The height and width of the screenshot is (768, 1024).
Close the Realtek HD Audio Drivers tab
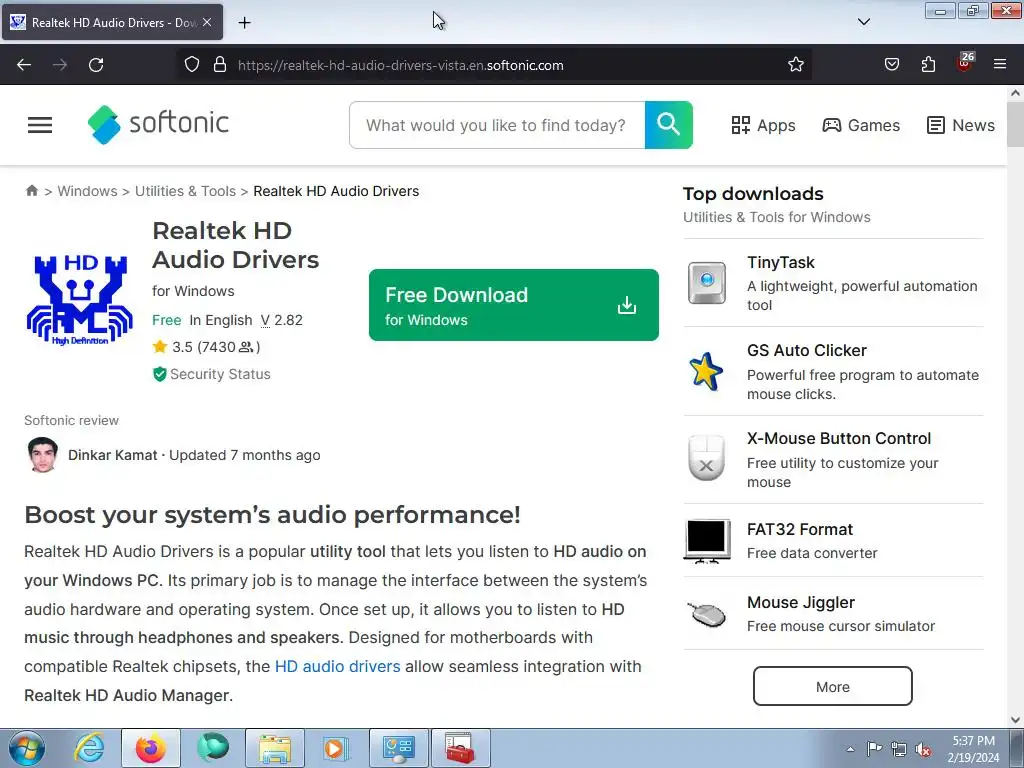pos(206,22)
